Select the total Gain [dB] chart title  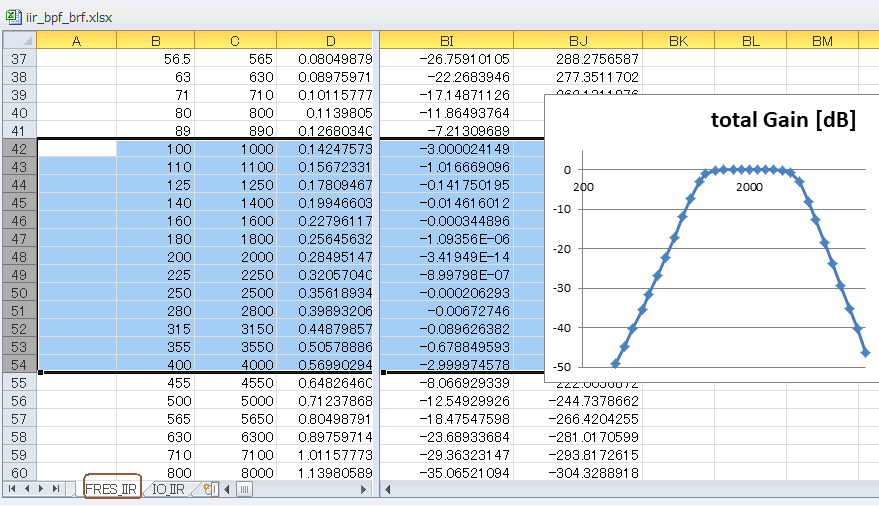click(783, 120)
